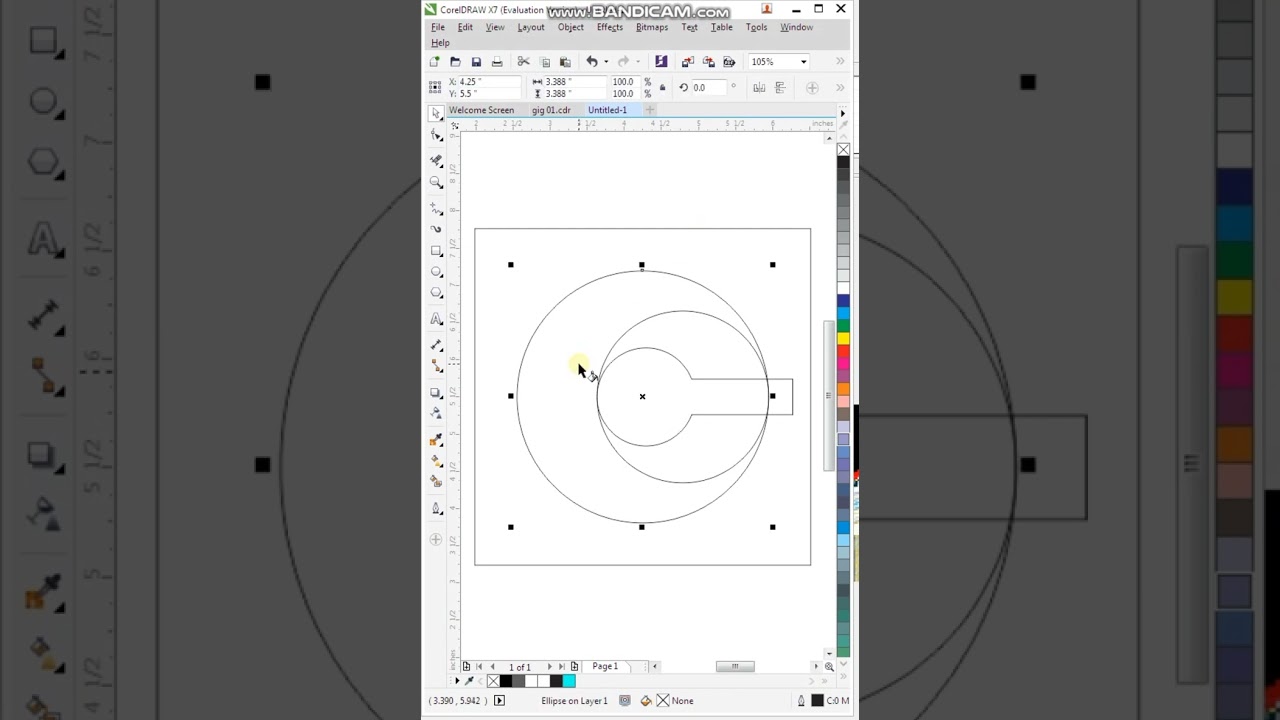Screen dimensions: 1280x720
Task: Click the Page 1 tab
Action: pos(605,666)
